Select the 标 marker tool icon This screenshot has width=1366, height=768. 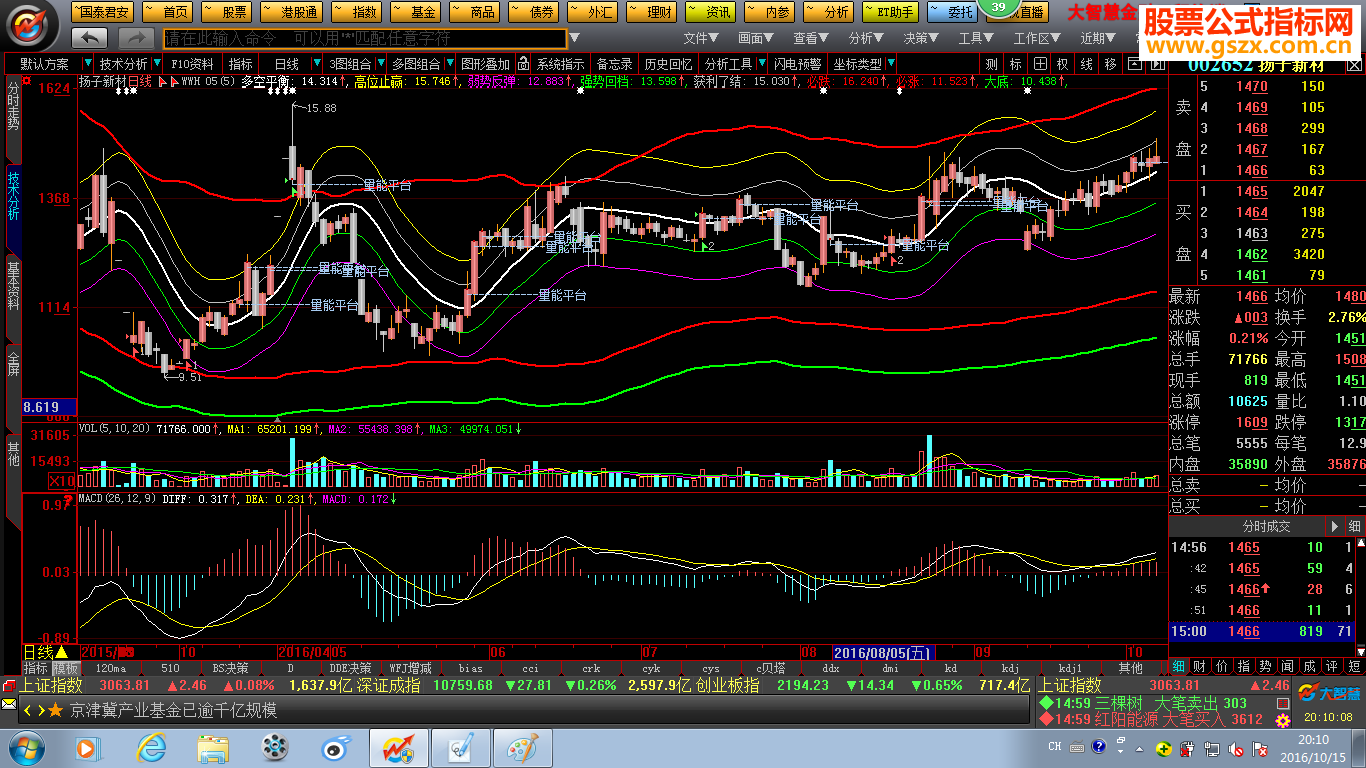[x=1015, y=64]
